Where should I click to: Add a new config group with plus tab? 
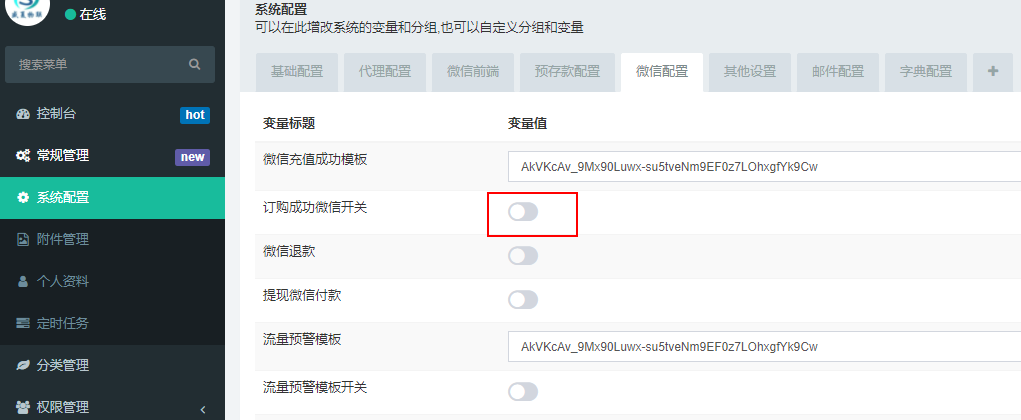click(x=992, y=72)
